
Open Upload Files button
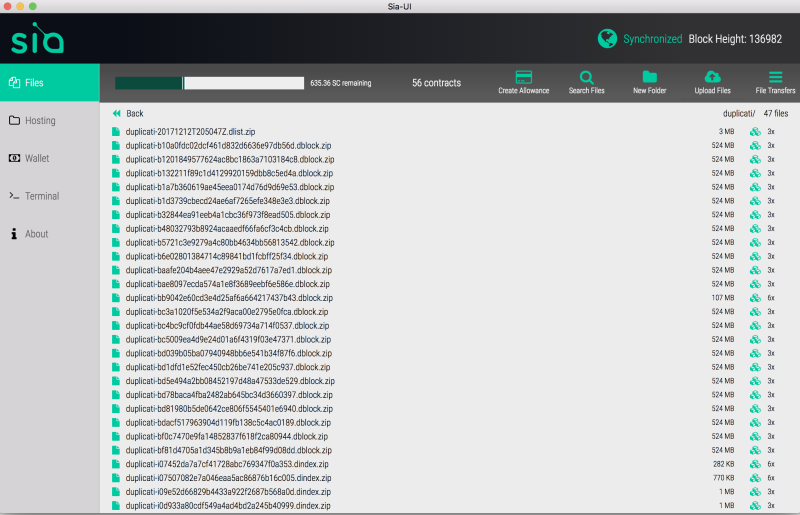pyautogui.click(x=712, y=83)
